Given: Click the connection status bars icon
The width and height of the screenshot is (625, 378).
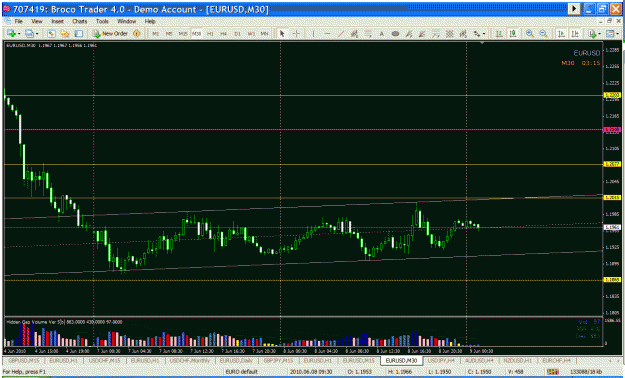Looking at the screenshot, I should [553, 372].
